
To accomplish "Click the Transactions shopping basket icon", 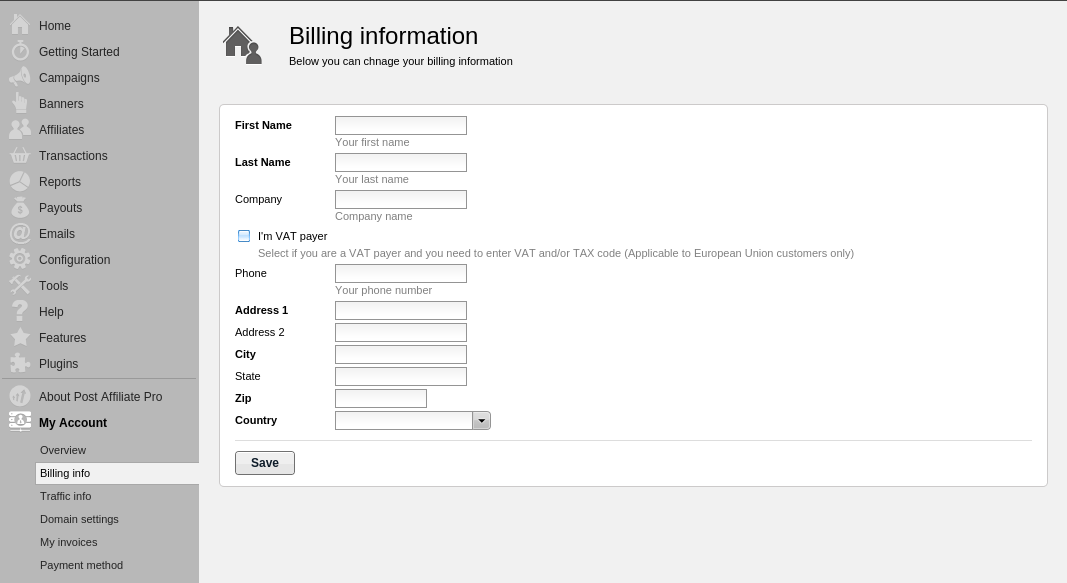I will click(x=20, y=156).
